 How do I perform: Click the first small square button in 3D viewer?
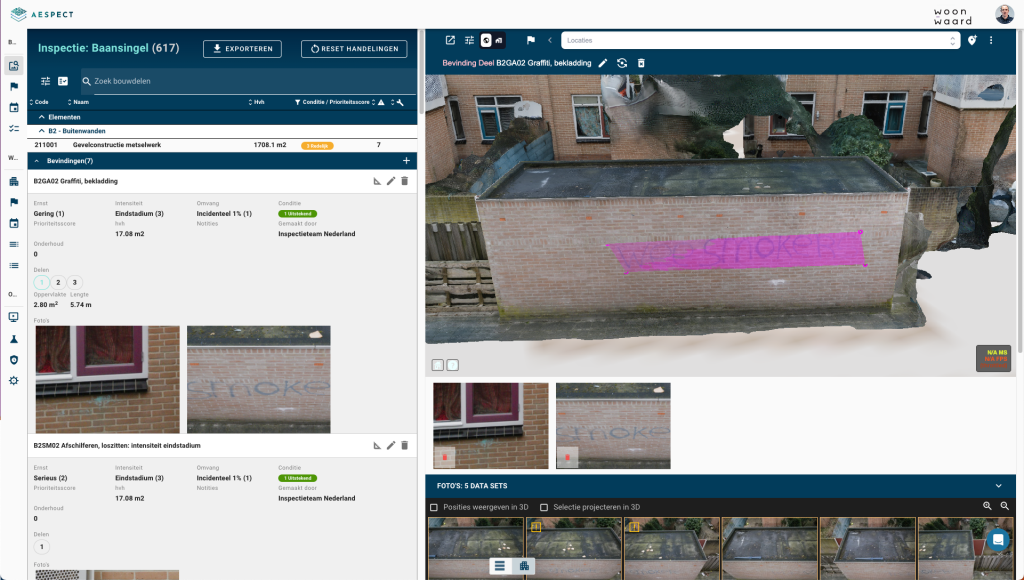(x=438, y=365)
